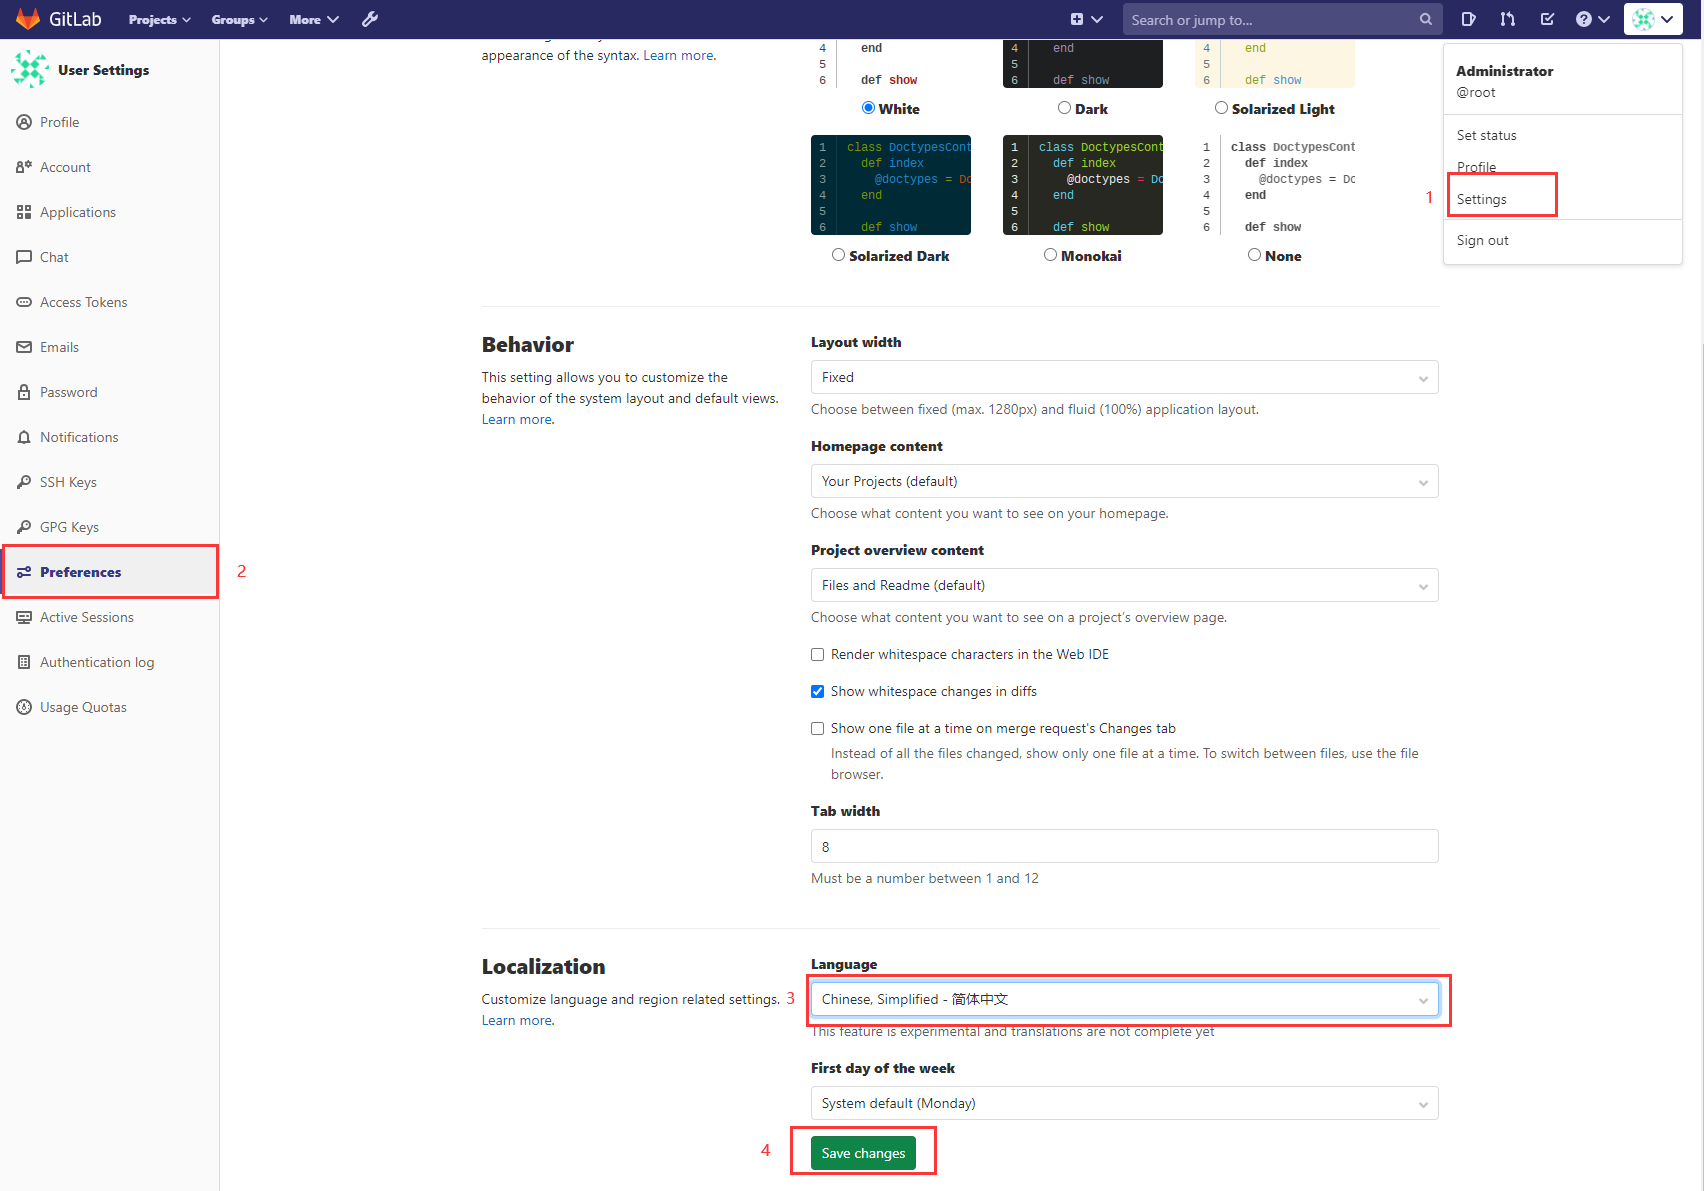The width and height of the screenshot is (1704, 1191).
Task: Click the user avatar in top bar
Action: [x=1647, y=18]
